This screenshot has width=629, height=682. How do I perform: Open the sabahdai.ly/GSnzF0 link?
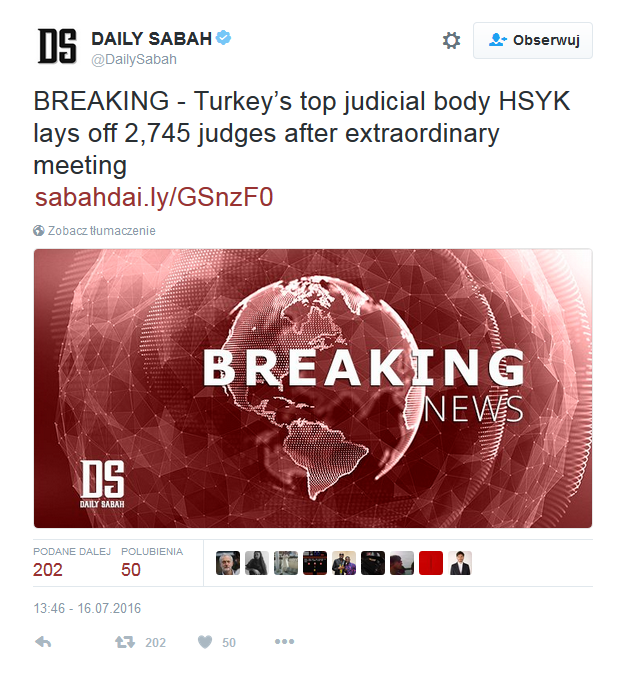click(154, 197)
